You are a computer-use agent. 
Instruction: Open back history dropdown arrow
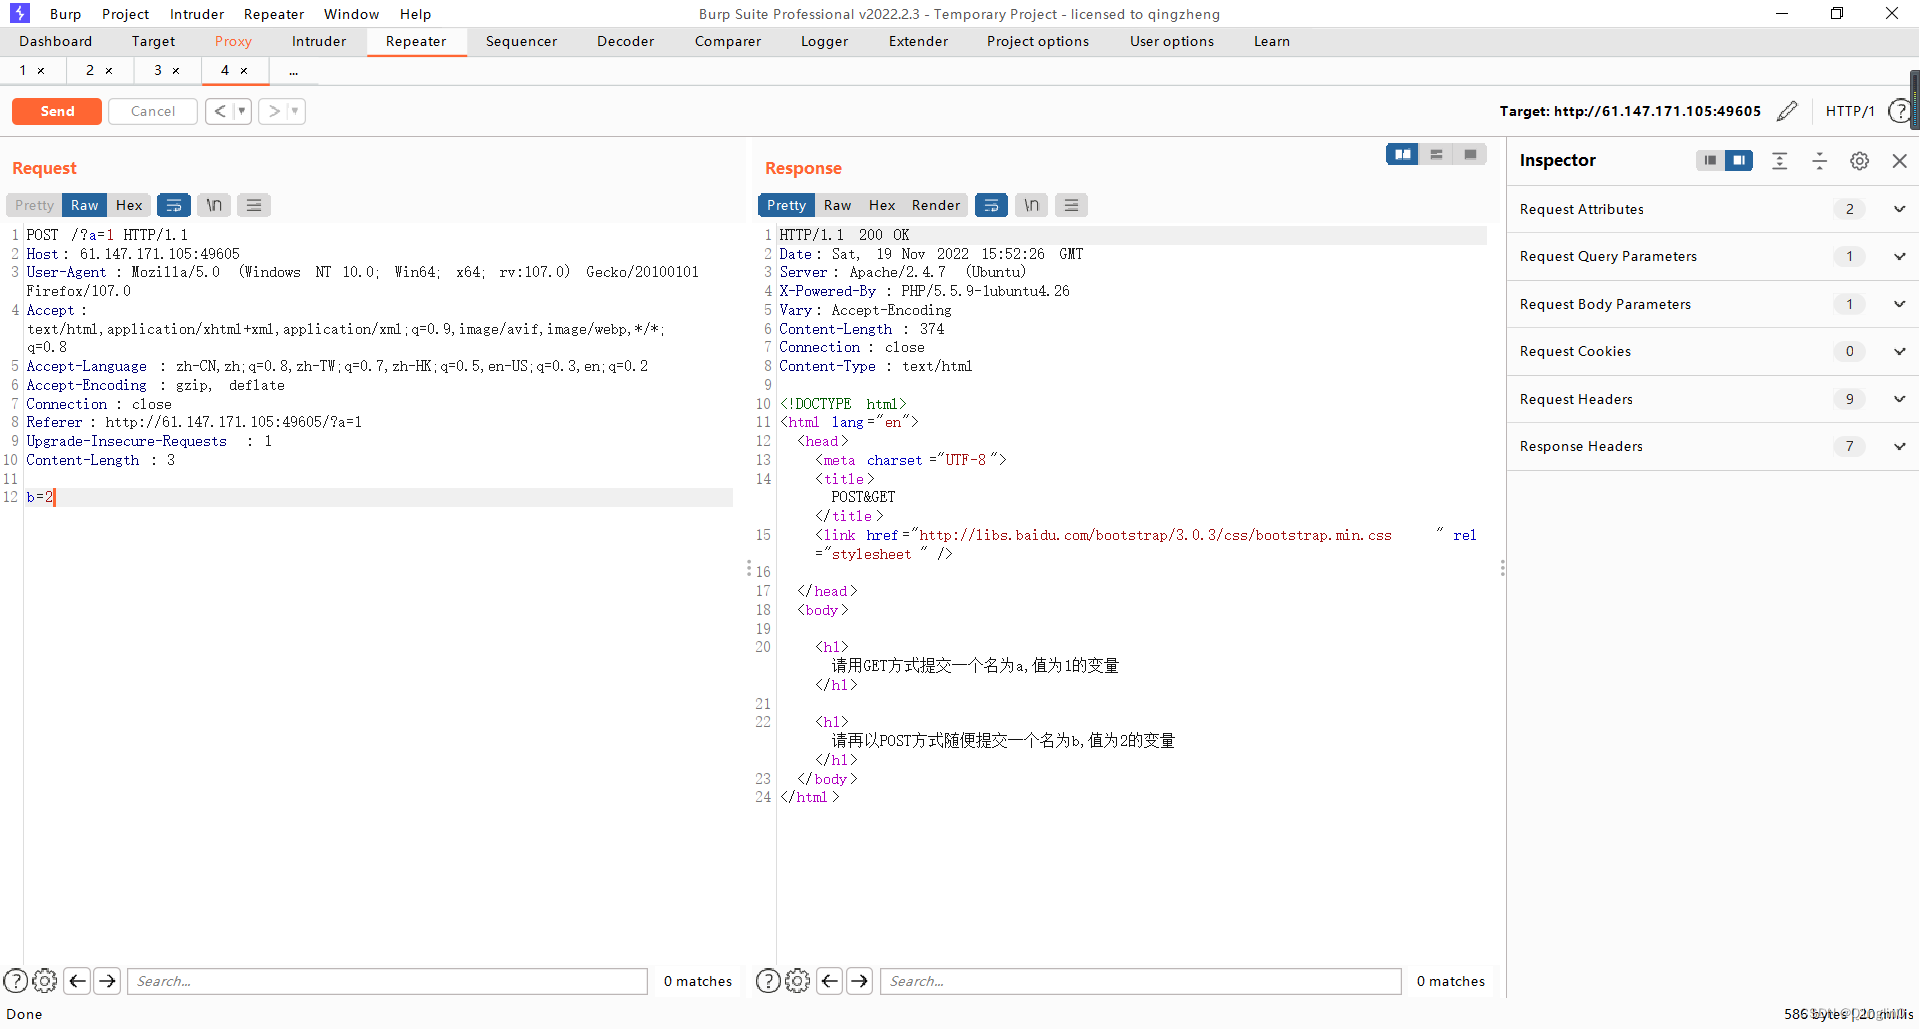pyautogui.click(x=241, y=111)
